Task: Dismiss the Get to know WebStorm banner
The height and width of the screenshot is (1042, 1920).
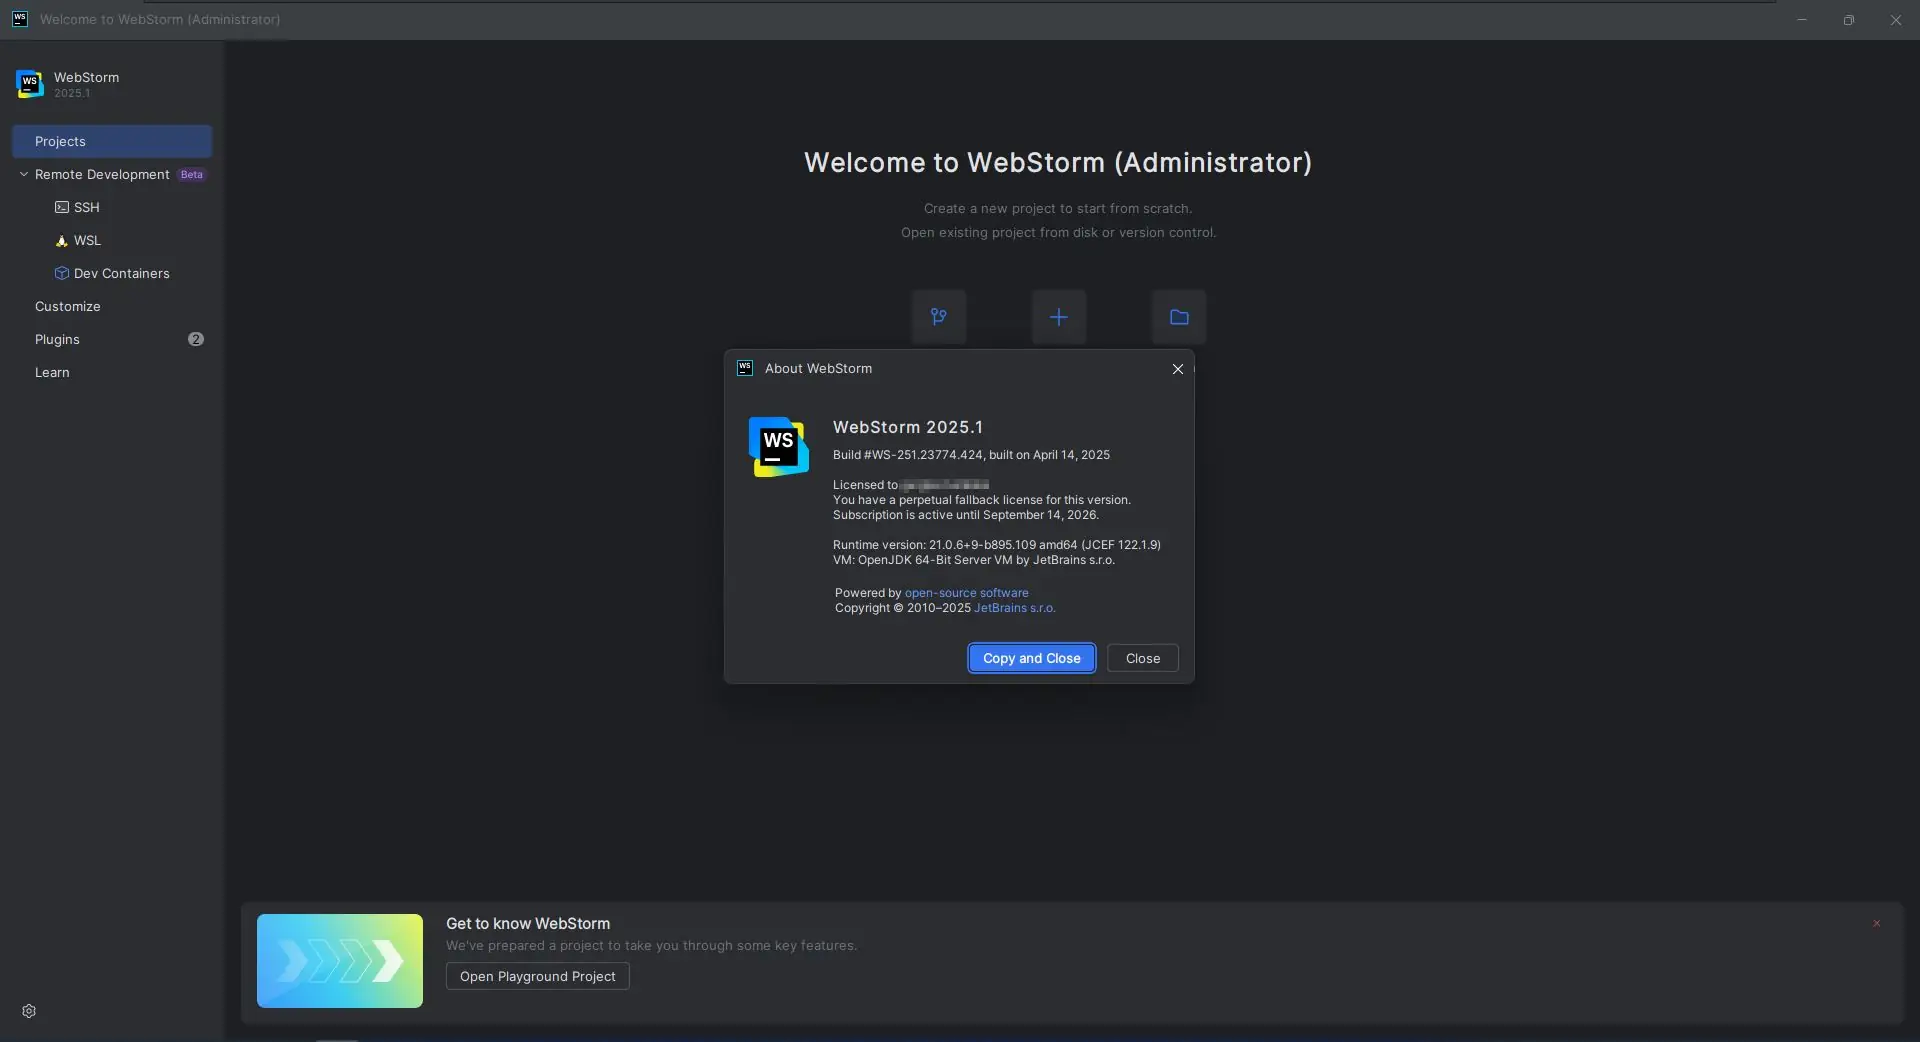Action: pos(1876,924)
